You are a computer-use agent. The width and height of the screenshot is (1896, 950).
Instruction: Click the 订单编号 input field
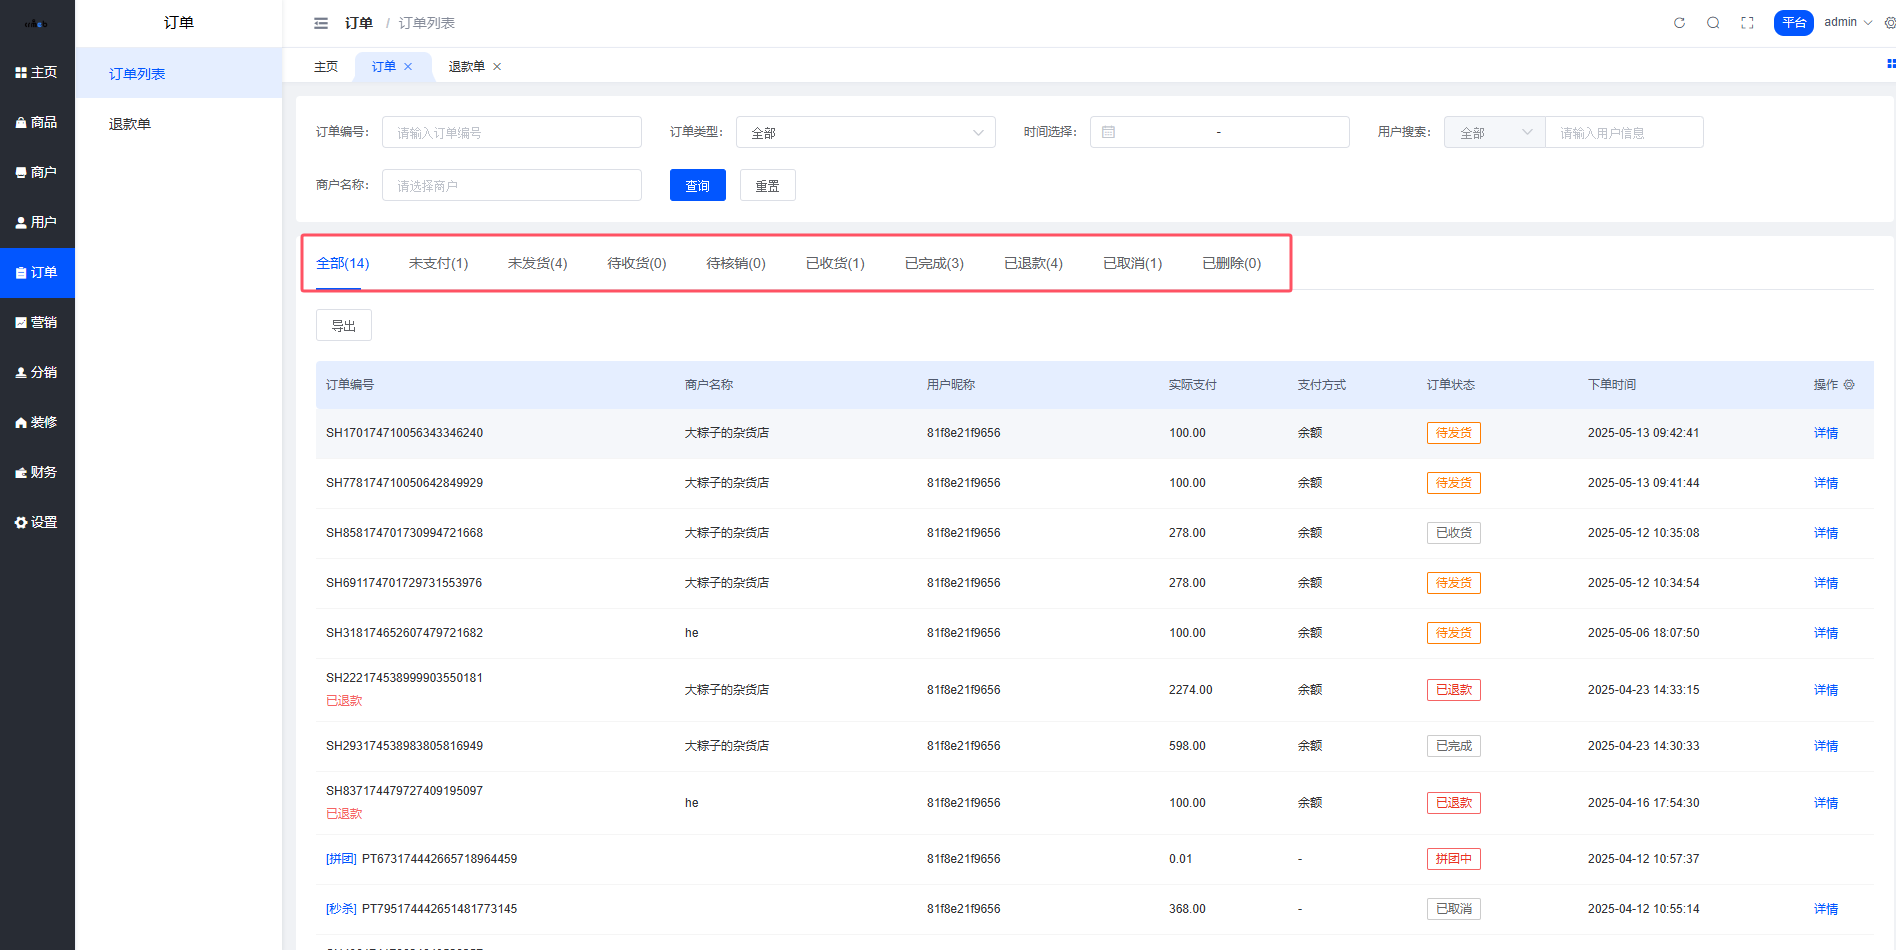tap(511, 133)
